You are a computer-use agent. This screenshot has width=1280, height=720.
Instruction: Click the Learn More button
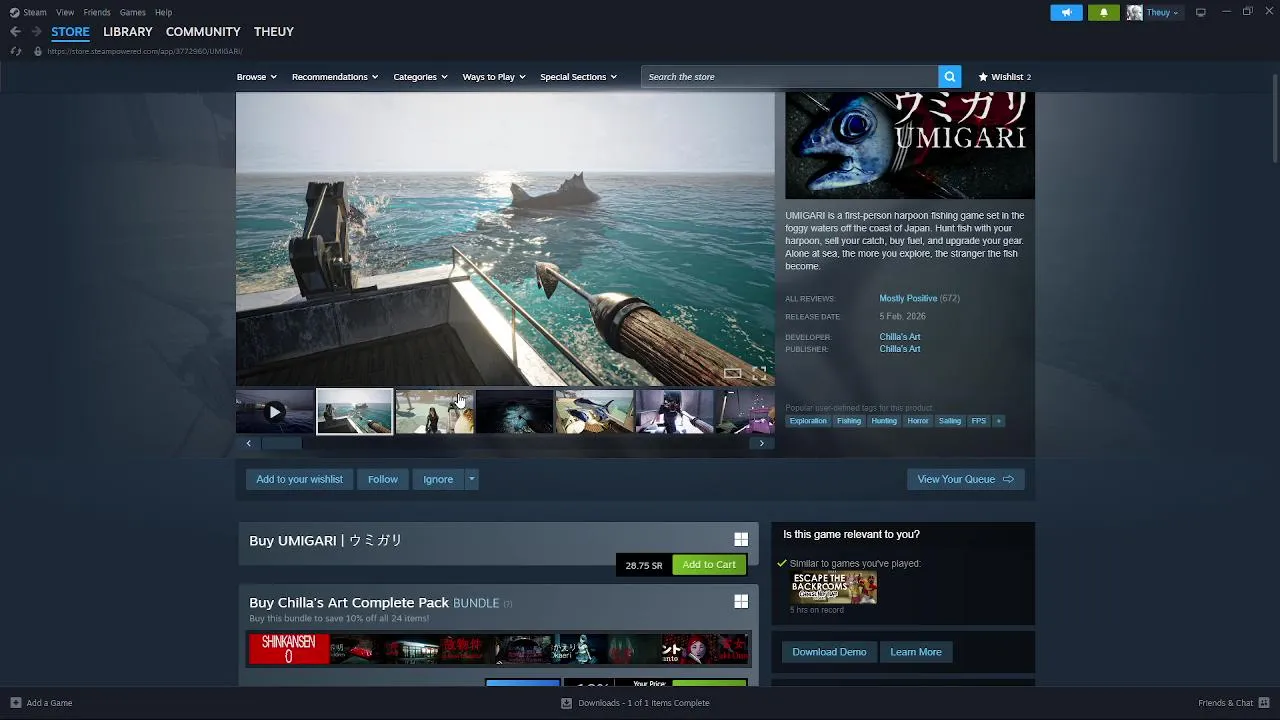coord(916,652)
